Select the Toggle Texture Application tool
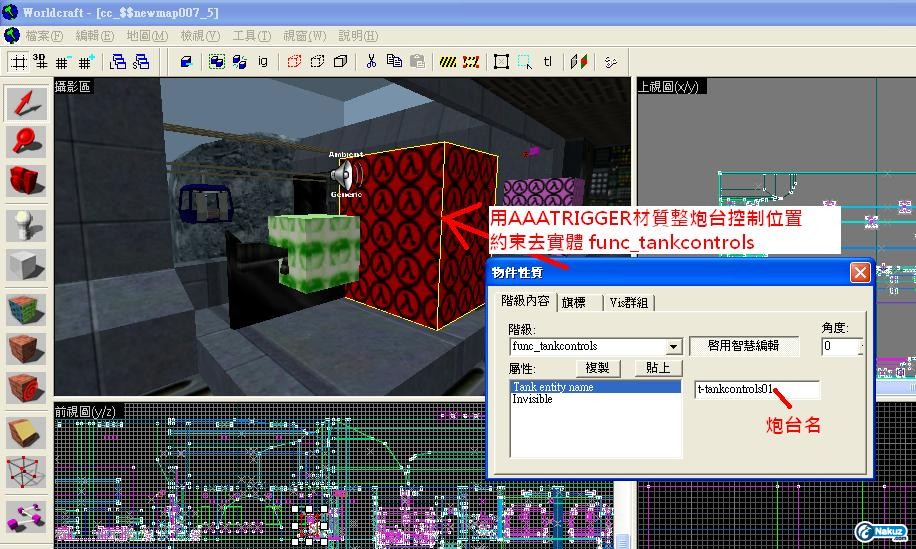This screenshot has height=549, width=916. click(x=26, y=310)
